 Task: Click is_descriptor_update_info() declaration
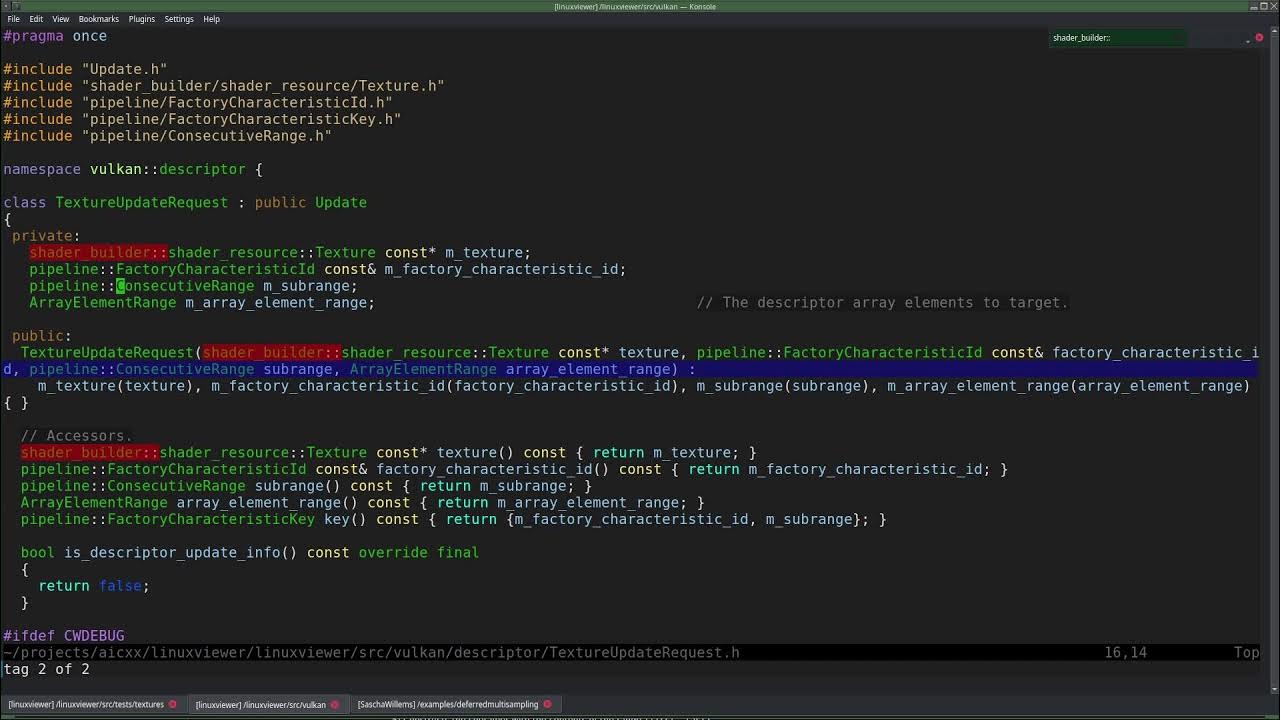click(x=250, y=552)
